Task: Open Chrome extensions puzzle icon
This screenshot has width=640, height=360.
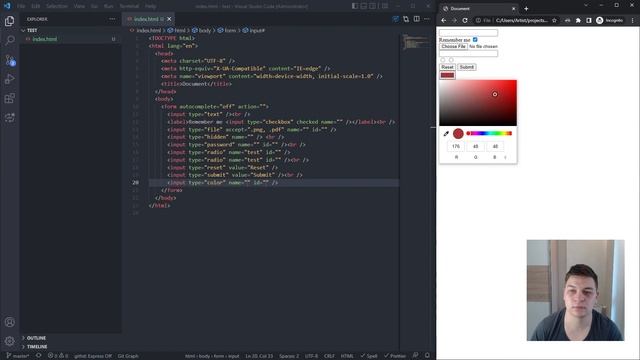Action: tap(578, 20)
